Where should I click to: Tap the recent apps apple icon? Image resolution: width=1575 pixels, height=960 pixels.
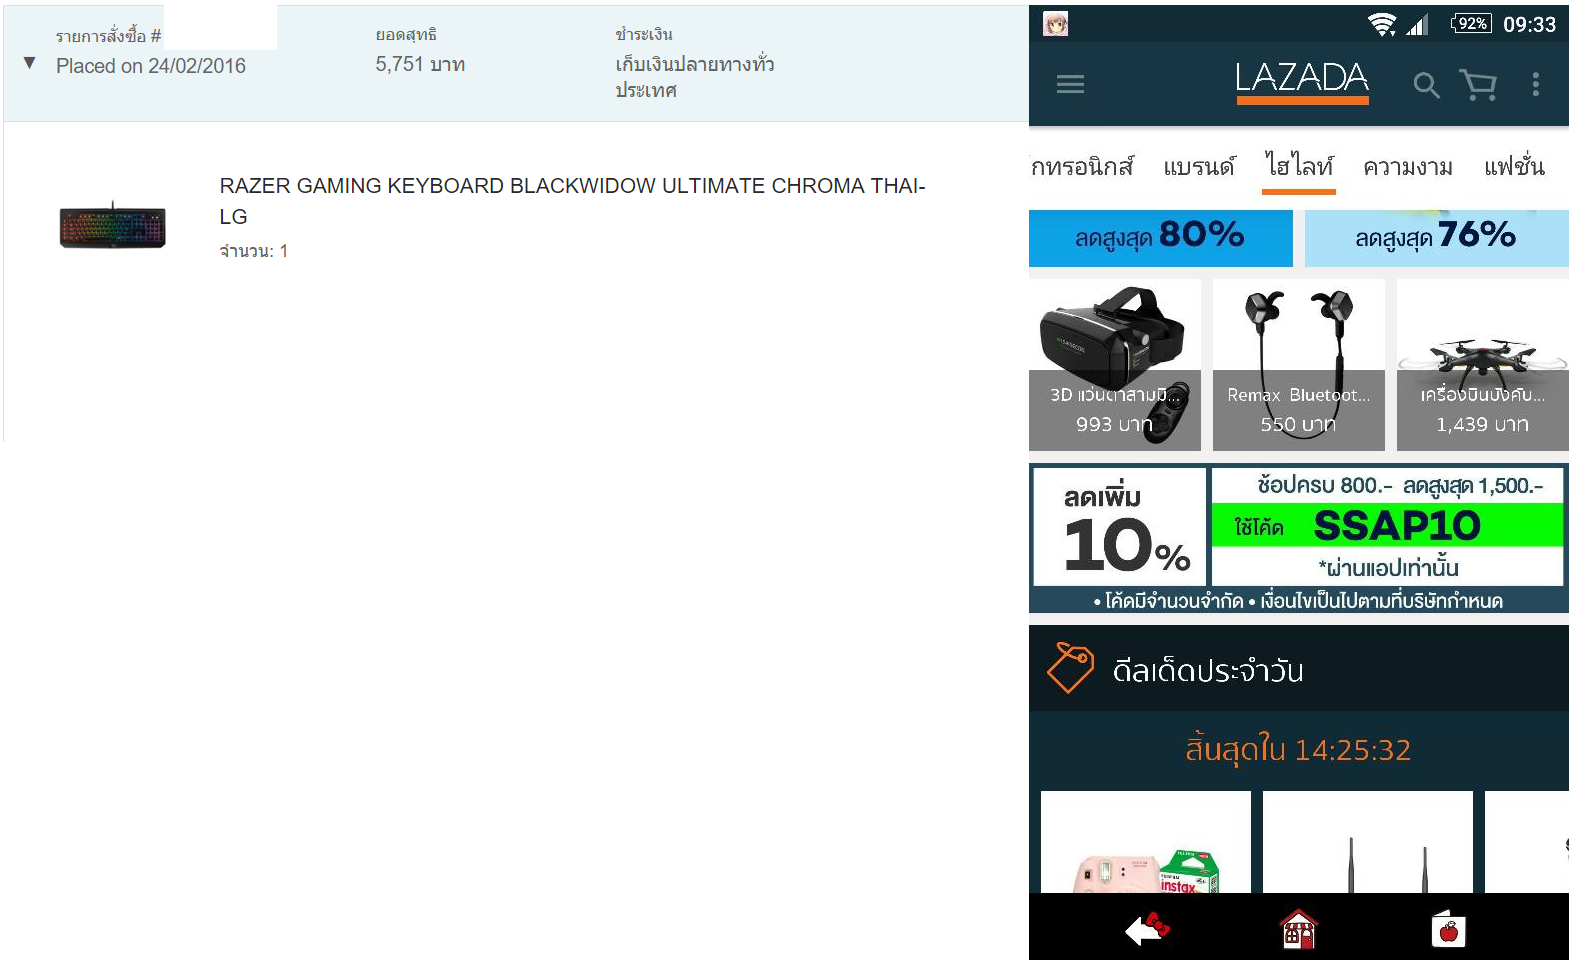[1448, 930]
